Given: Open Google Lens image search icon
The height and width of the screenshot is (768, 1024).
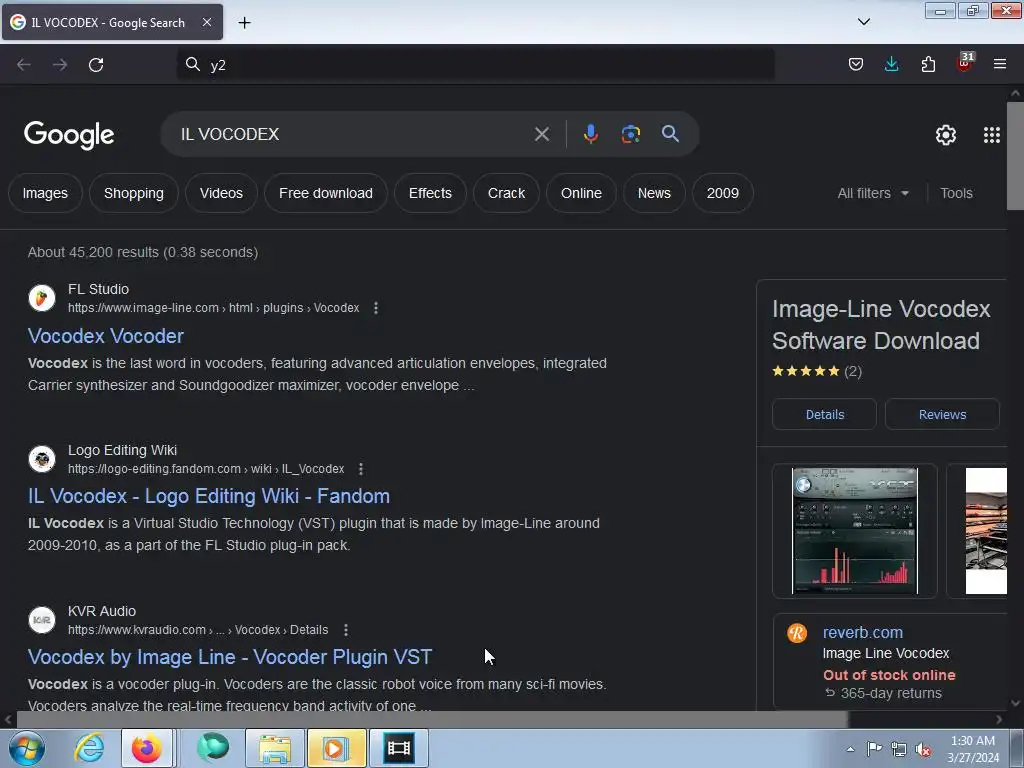Looking at the screenshot, I should tap(630, 134).
